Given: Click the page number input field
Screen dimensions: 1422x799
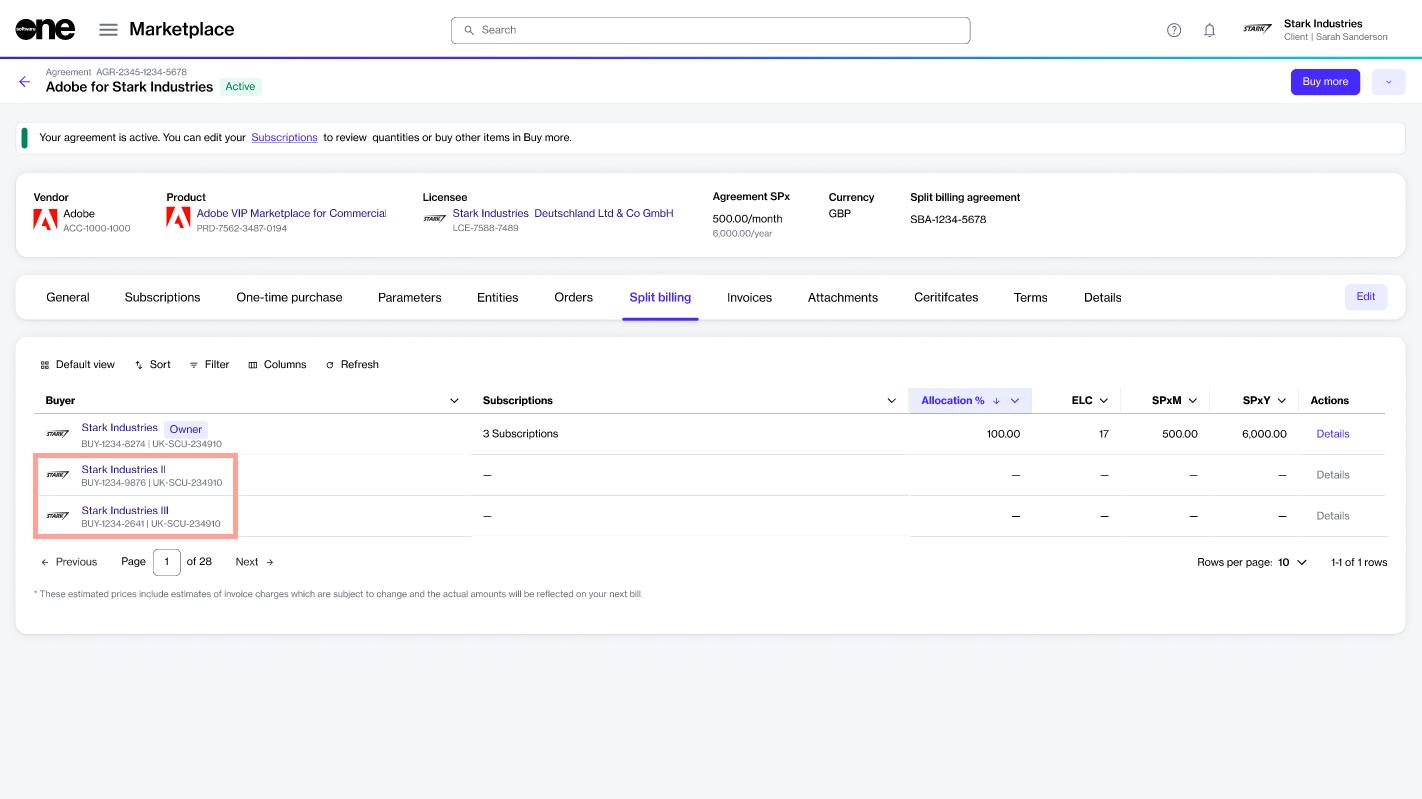Looking at the screenshot, I should (166, 562).
